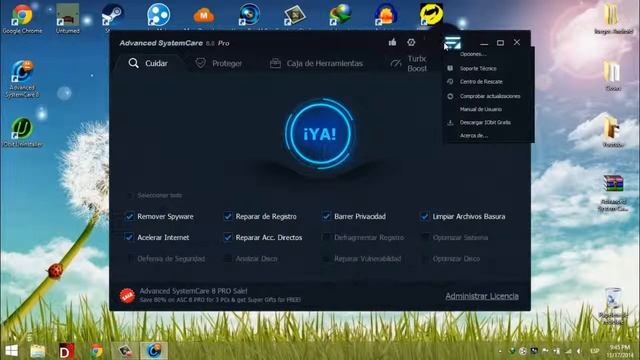The image size is (640, 360).
Task: Launch the IObit Uninstaller desktop icon
Action: [x=22, y=132]
